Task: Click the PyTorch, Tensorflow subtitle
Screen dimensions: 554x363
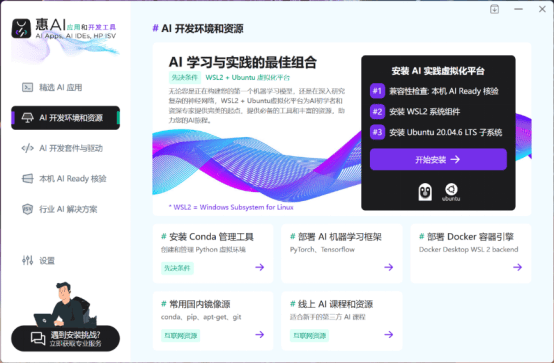Action: tap(322, 250)
